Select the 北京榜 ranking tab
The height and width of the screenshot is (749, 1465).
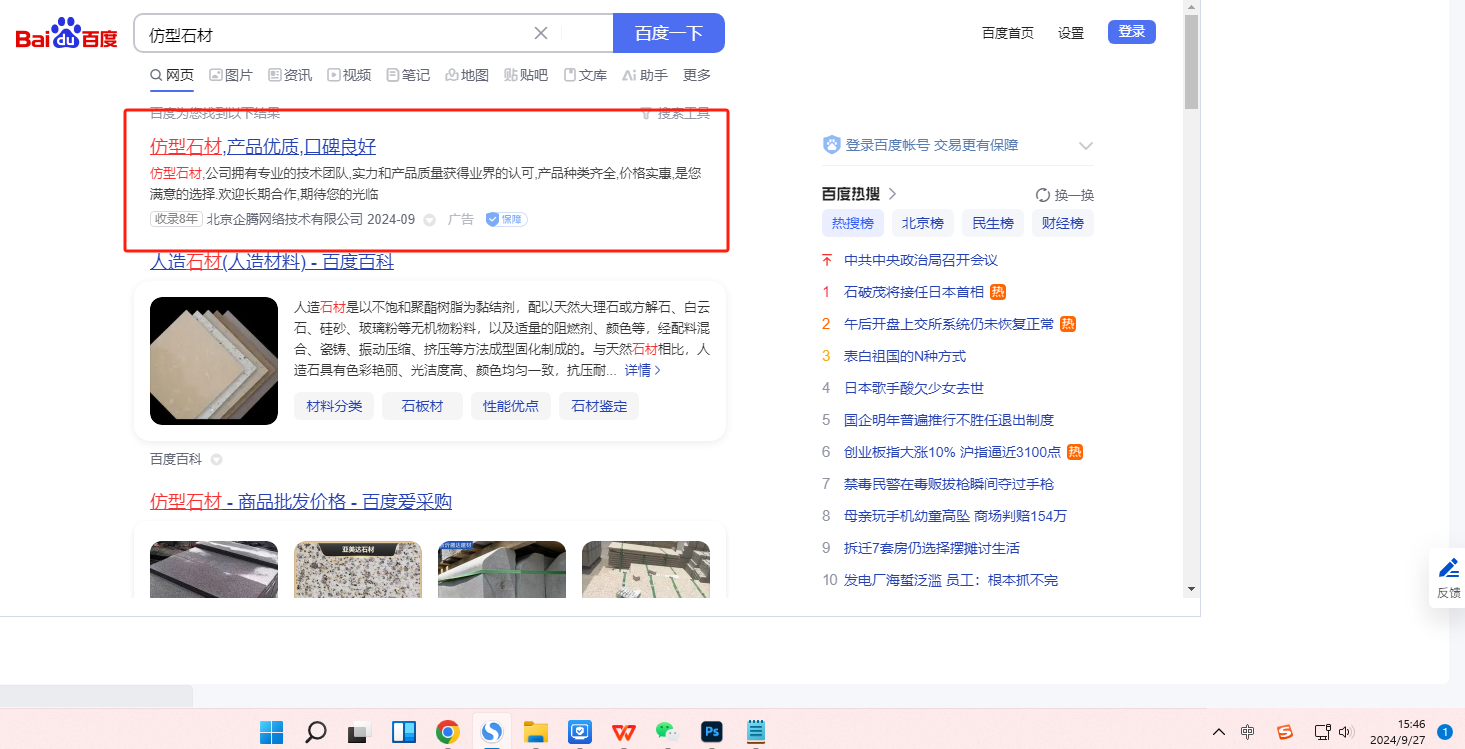point(923,223)
